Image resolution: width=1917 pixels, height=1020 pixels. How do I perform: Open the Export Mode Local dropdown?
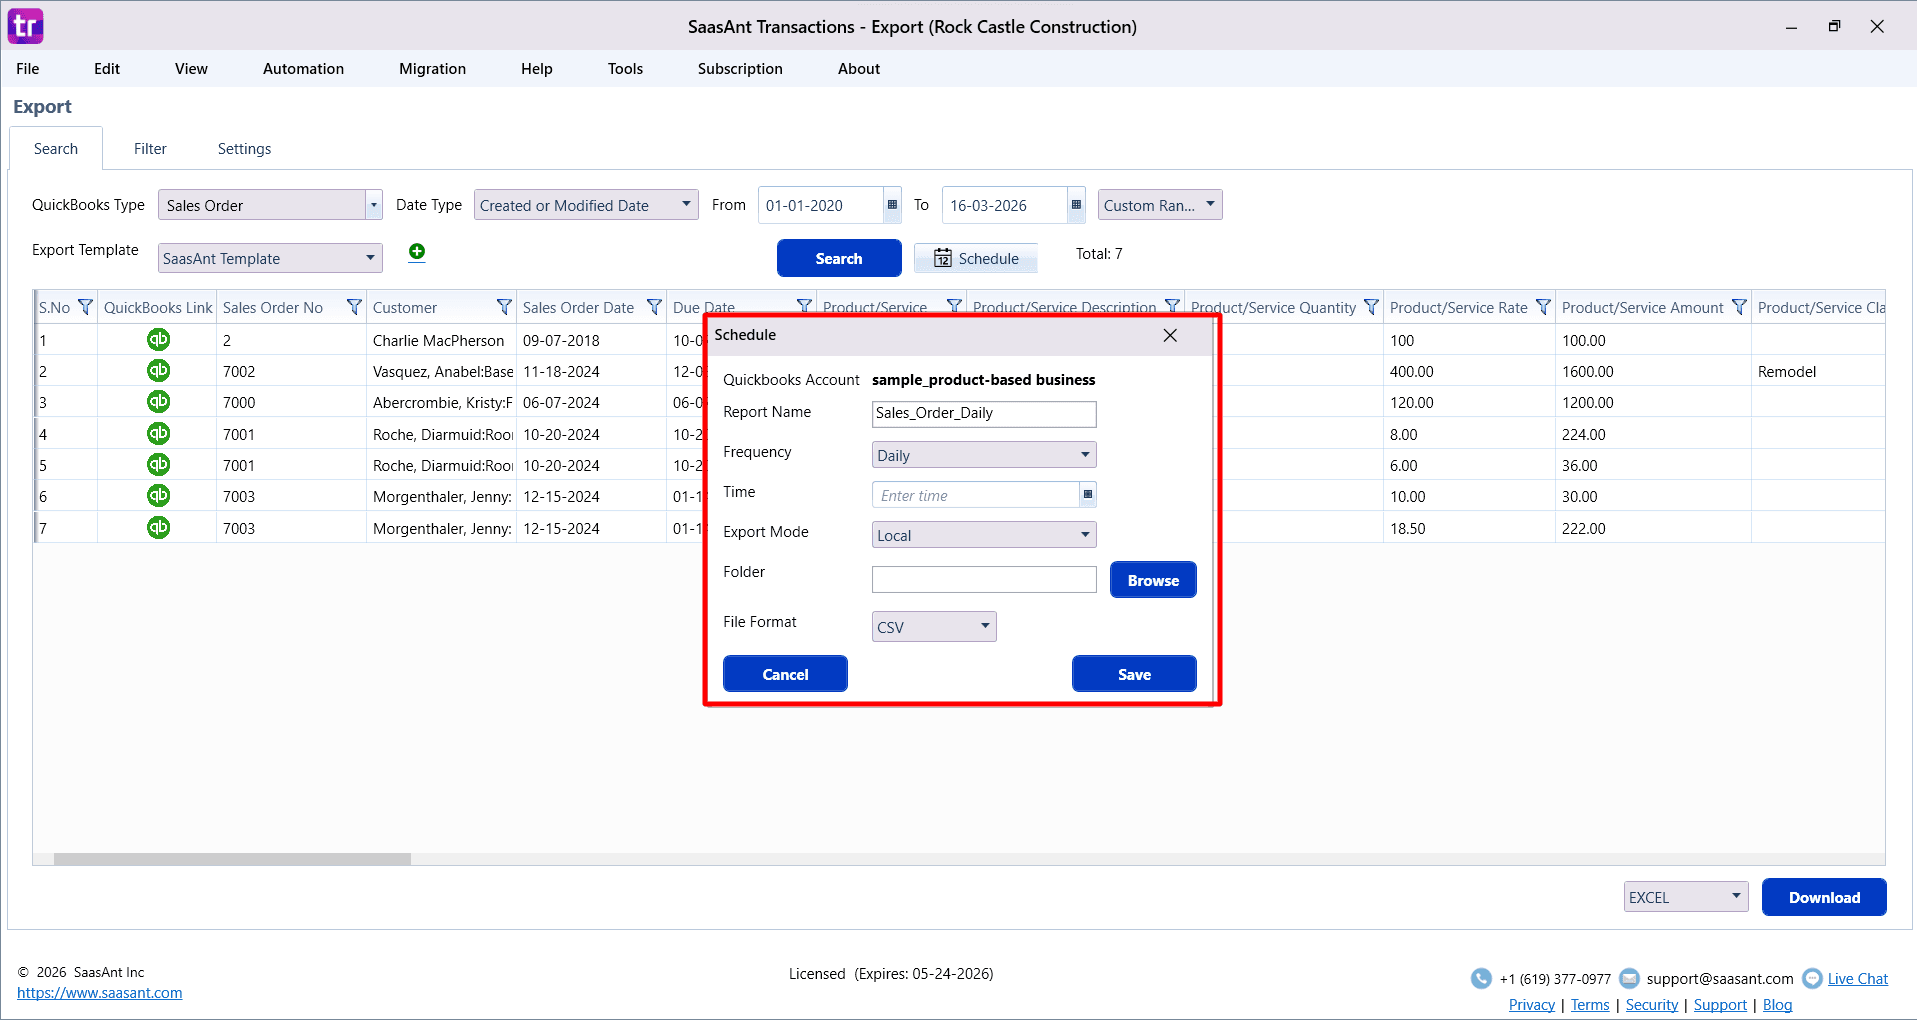coord(984,535)
